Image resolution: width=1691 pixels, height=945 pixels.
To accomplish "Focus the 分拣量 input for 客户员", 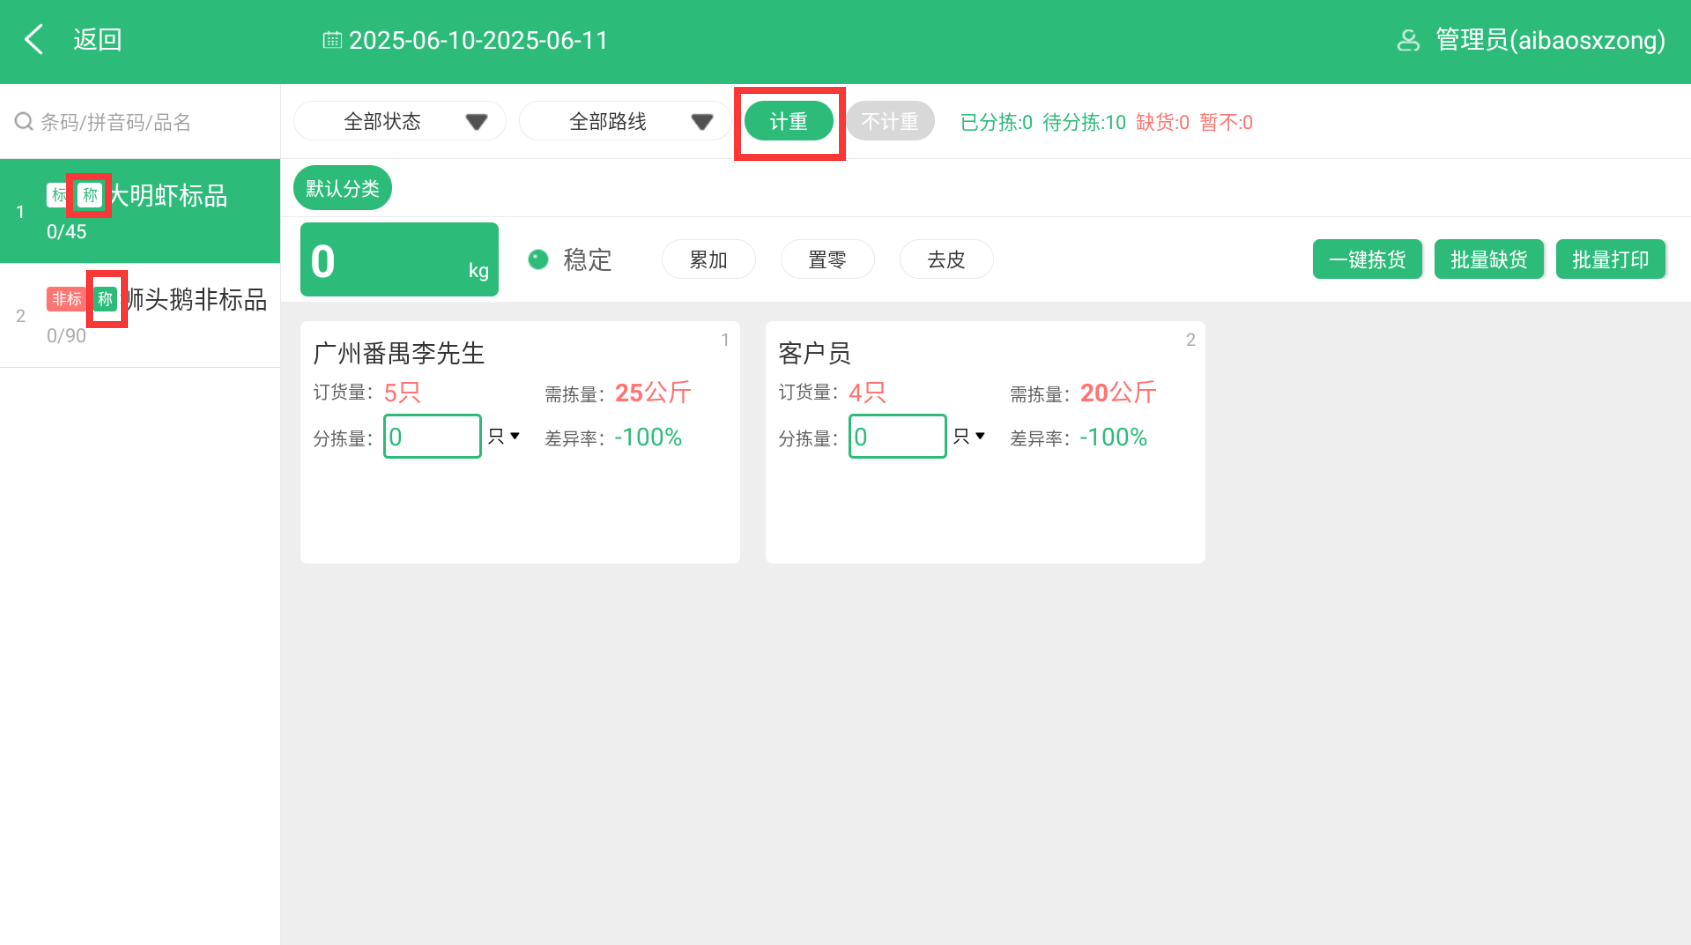I will click(897, 437).
